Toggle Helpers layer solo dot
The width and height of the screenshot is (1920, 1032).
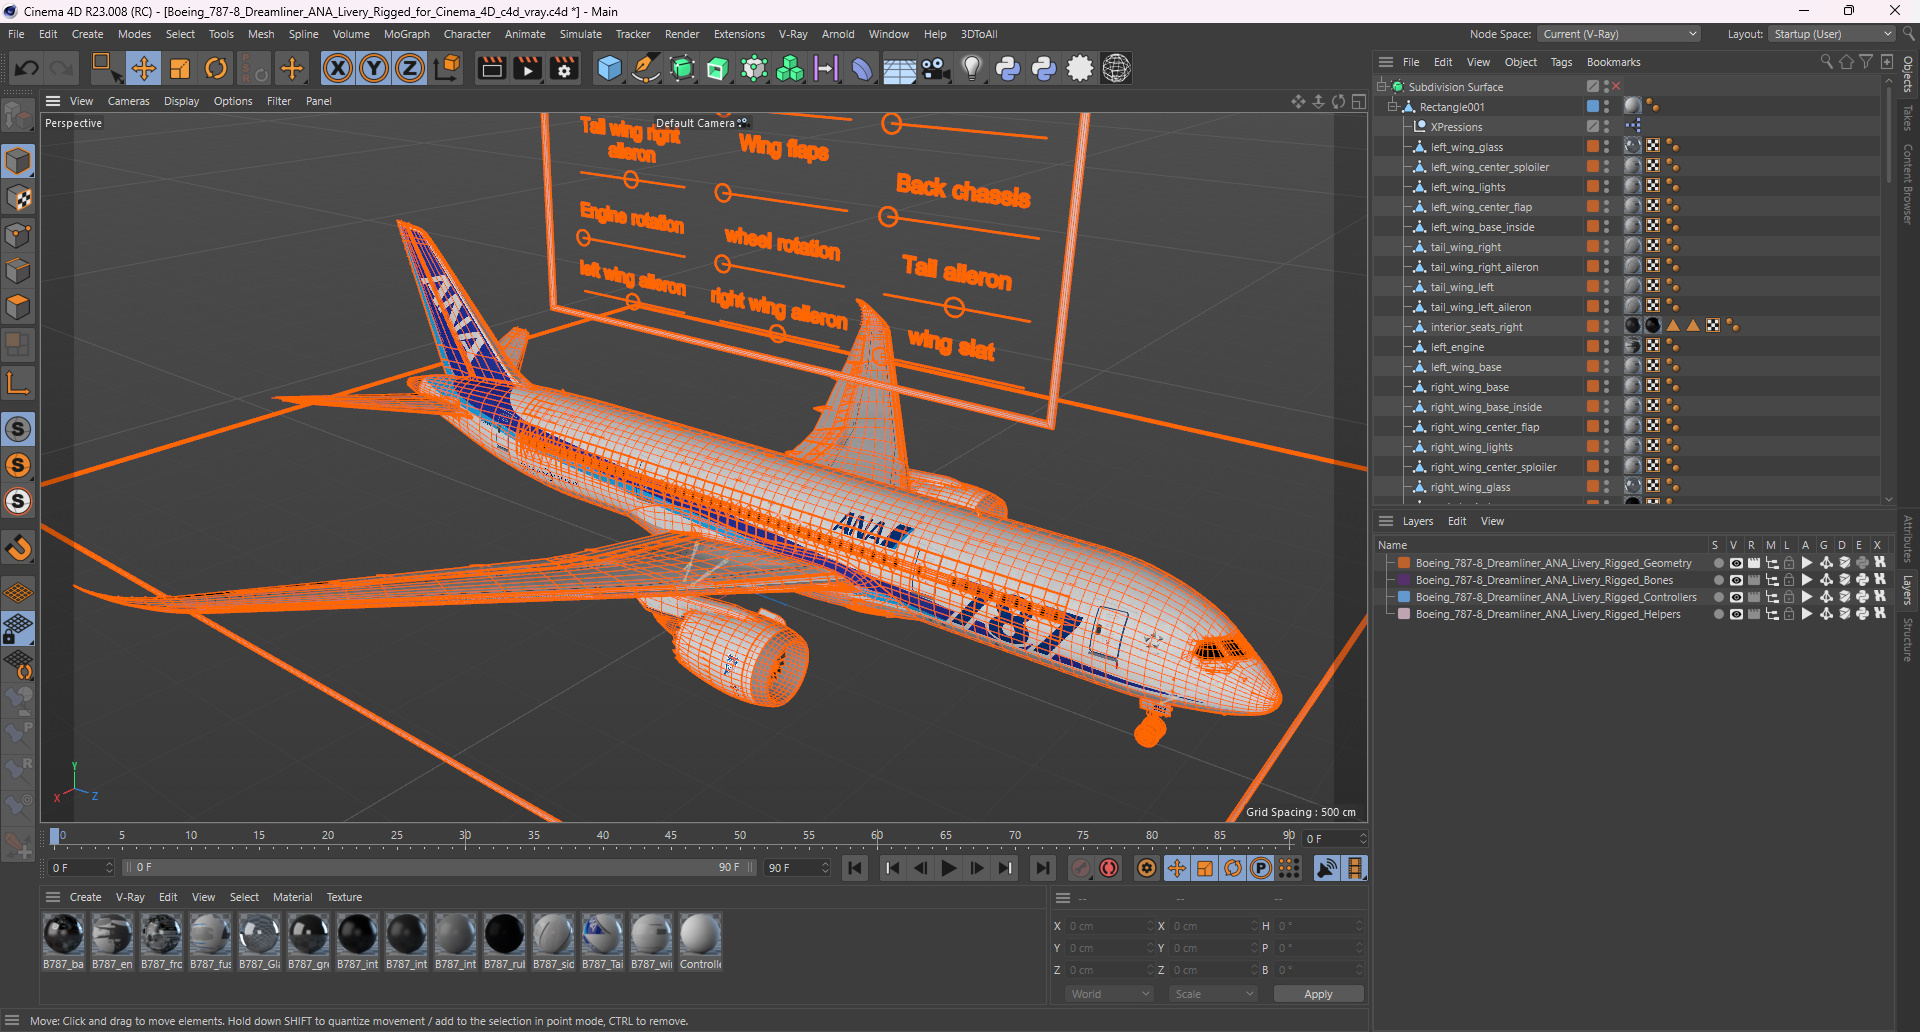click(1718, 614)
